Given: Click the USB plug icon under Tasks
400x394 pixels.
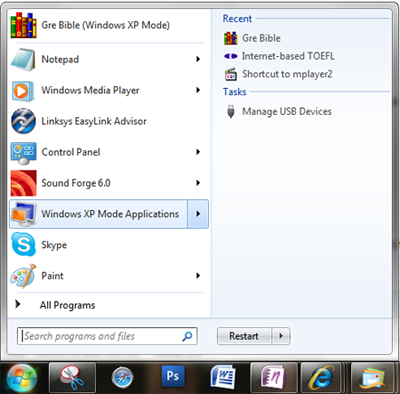Looking at the screenshot, I should [231, 111].
